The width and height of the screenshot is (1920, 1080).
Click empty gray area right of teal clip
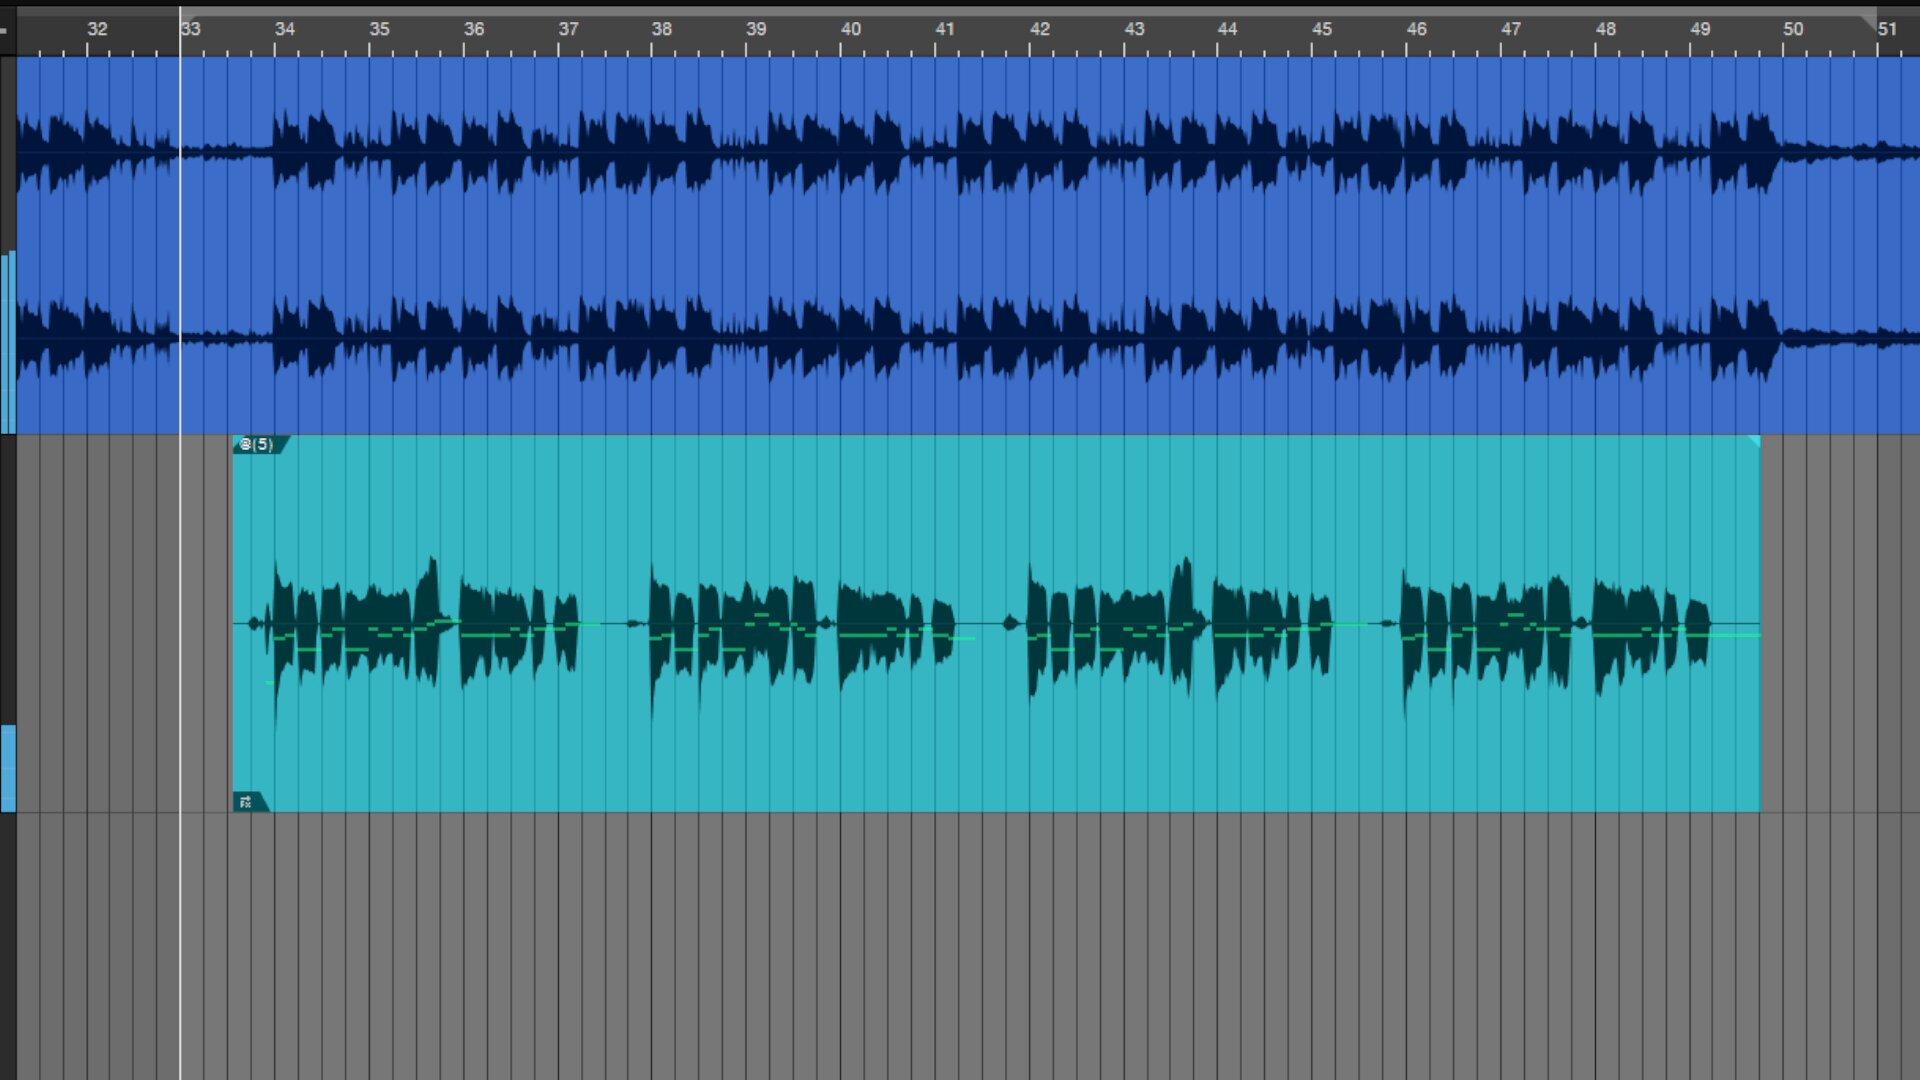click(1840, 620)
